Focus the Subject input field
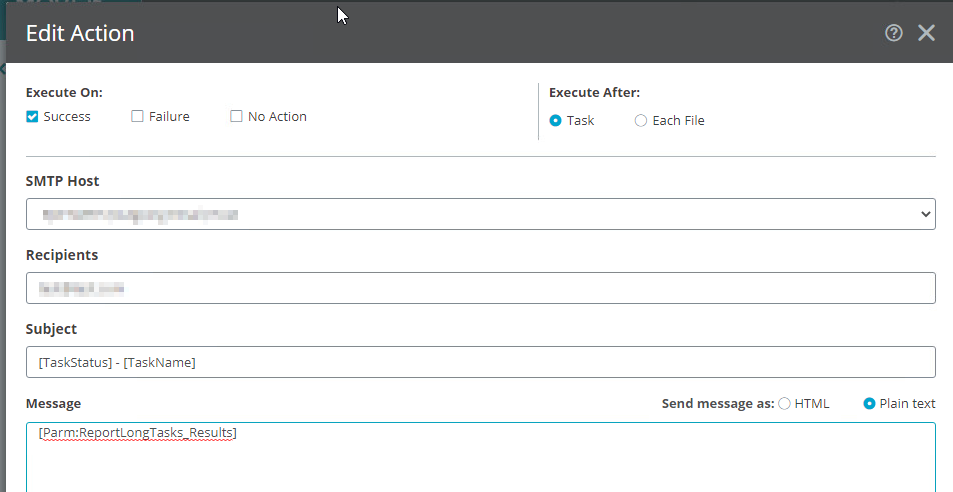This screenshot has width=953, height=492. tap(480, 362)
